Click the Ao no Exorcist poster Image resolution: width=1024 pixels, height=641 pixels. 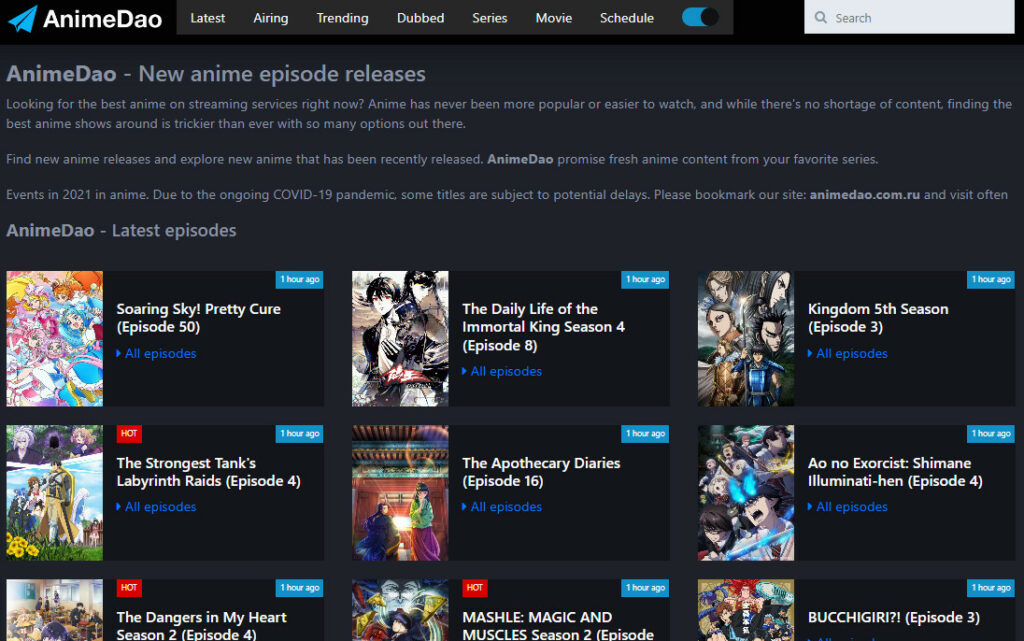coord(746,493)
